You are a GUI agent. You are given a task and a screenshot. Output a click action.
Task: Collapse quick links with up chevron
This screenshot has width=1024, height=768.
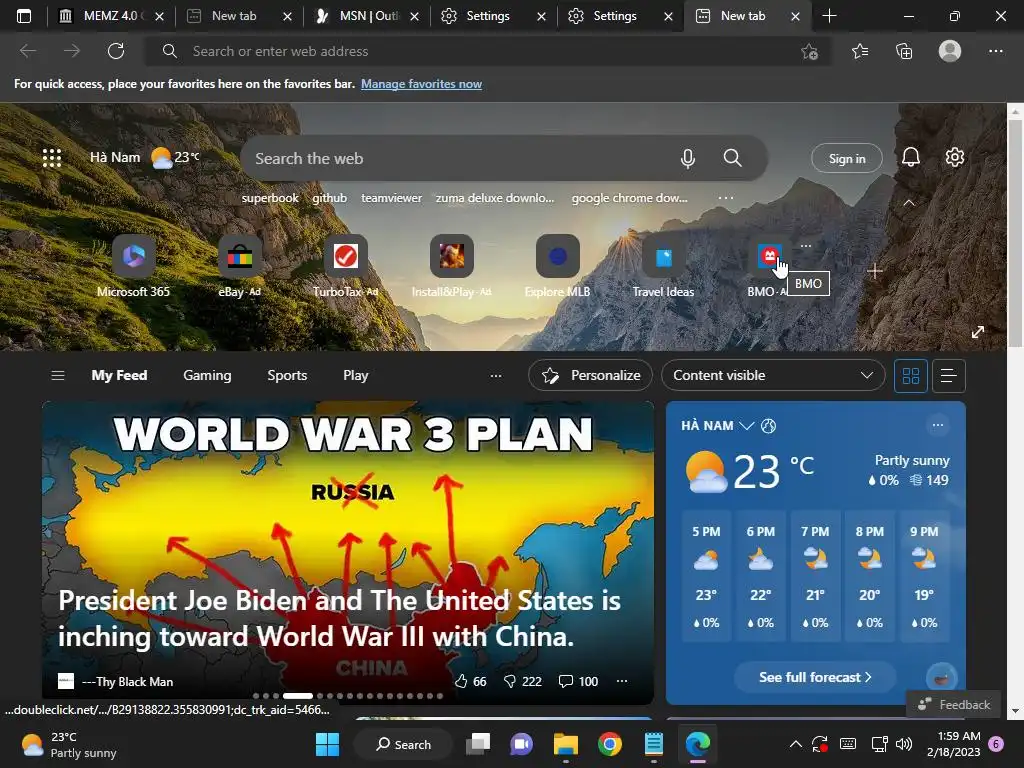pos(908,202)
